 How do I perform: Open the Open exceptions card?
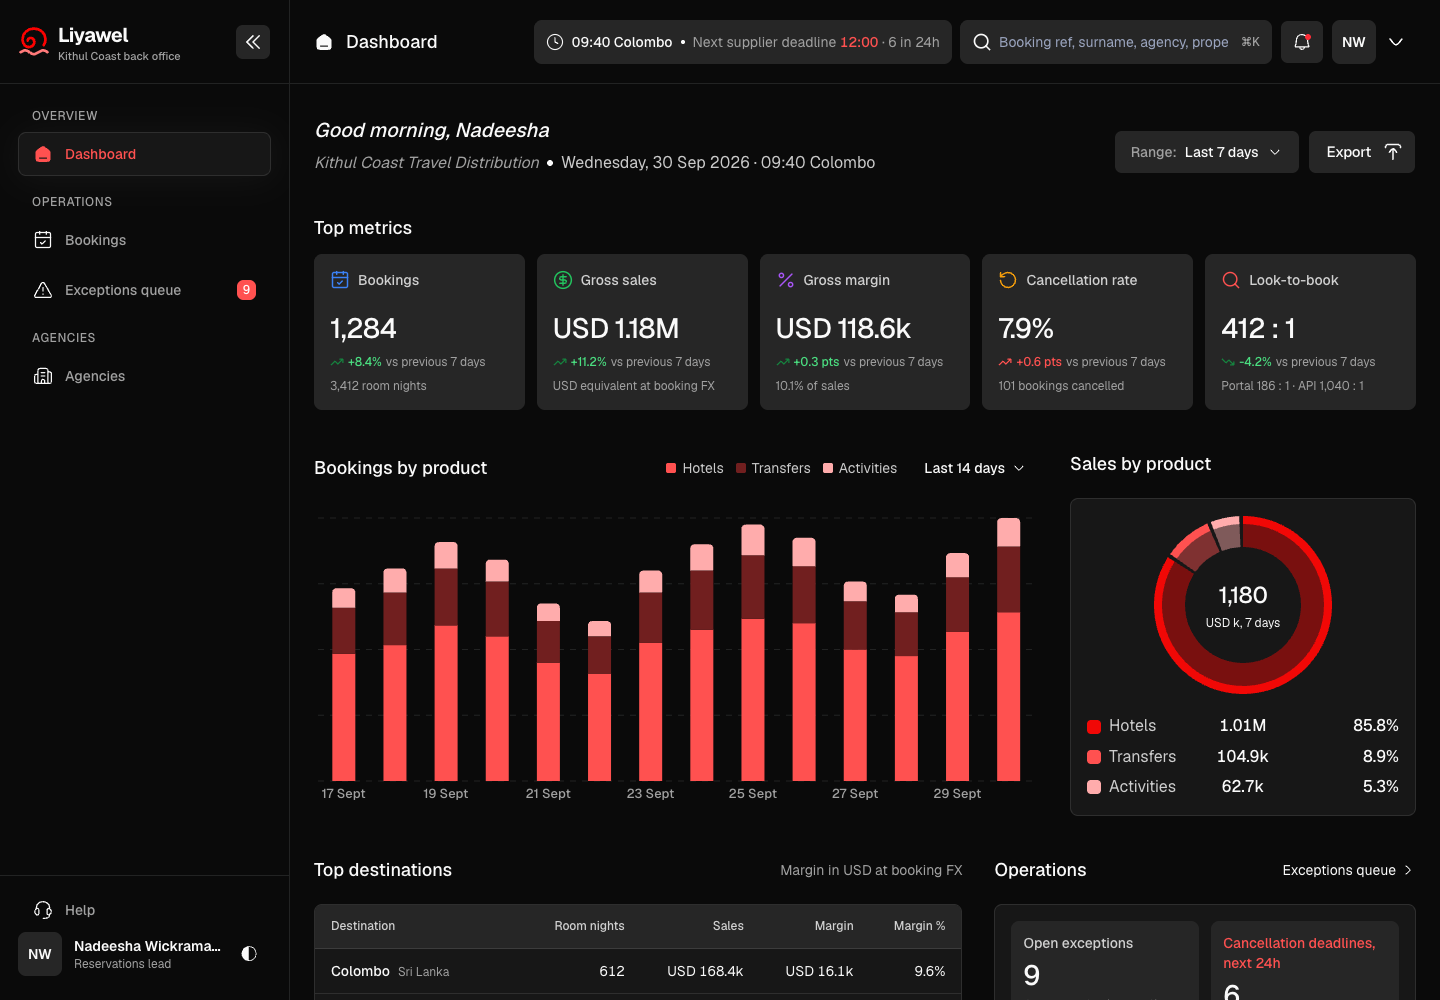tap(1105, 961)
